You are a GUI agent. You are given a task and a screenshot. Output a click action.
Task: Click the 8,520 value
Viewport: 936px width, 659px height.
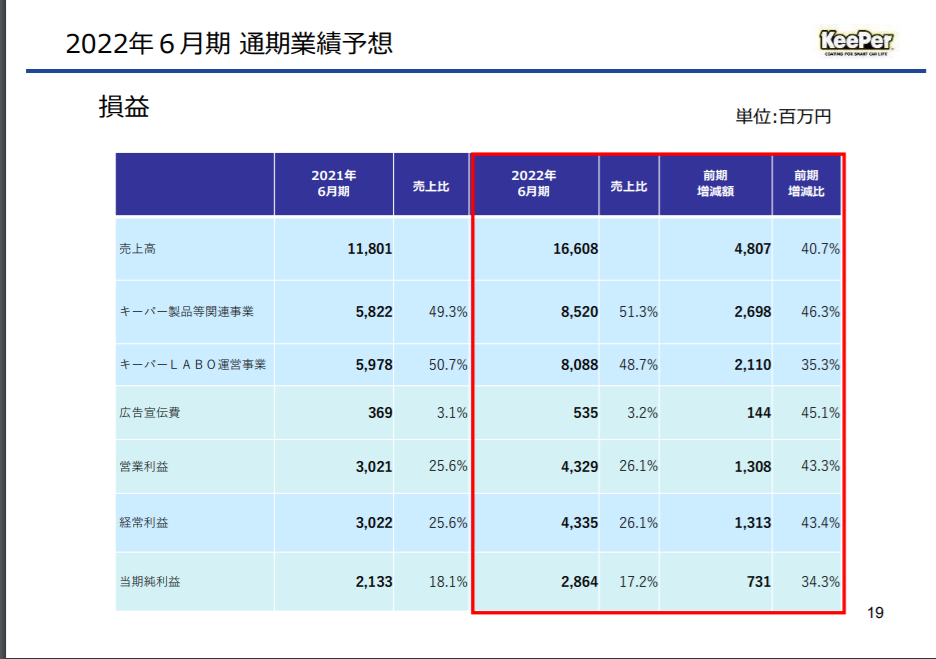pos(579,312)
